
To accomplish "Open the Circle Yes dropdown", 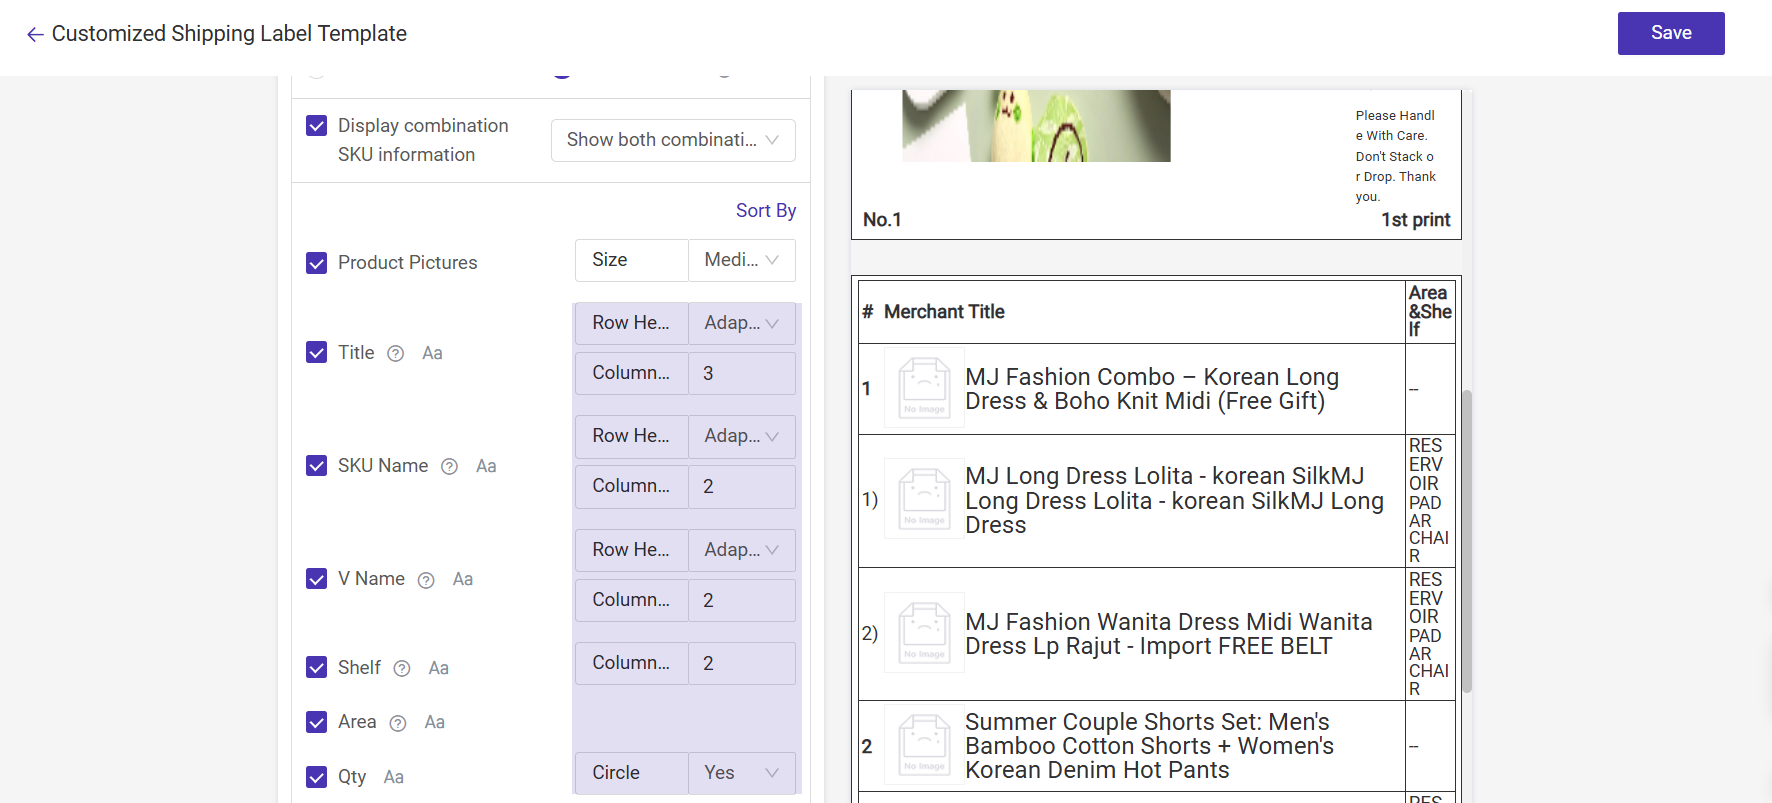I will [x=741, y=773].
